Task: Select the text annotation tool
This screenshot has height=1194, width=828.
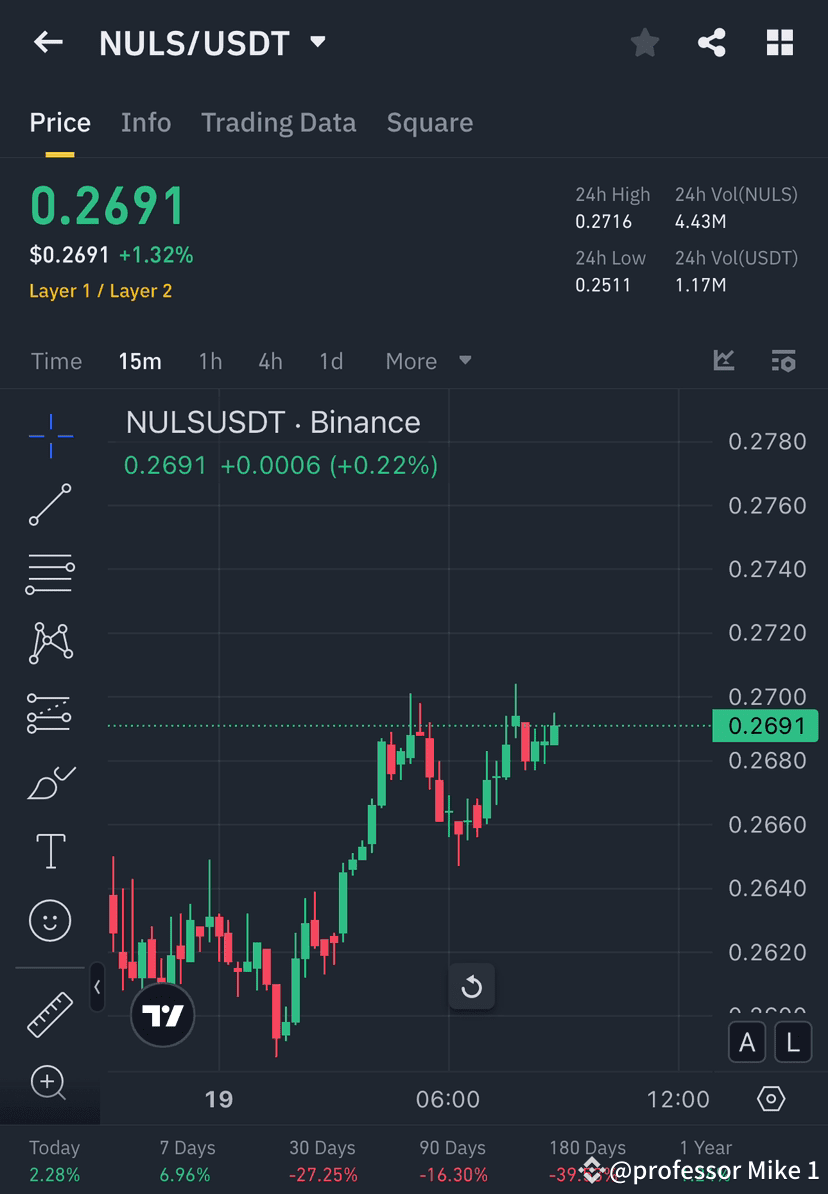Action: click(x=50, y=850)
